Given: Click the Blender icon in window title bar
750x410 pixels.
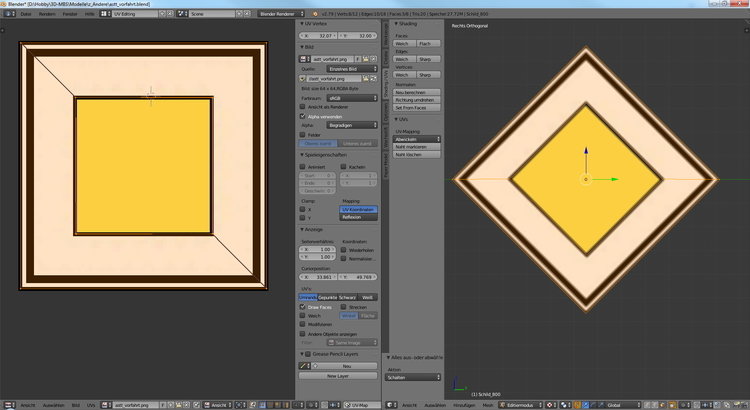Looking at the screenshot, I should point(4,4).
